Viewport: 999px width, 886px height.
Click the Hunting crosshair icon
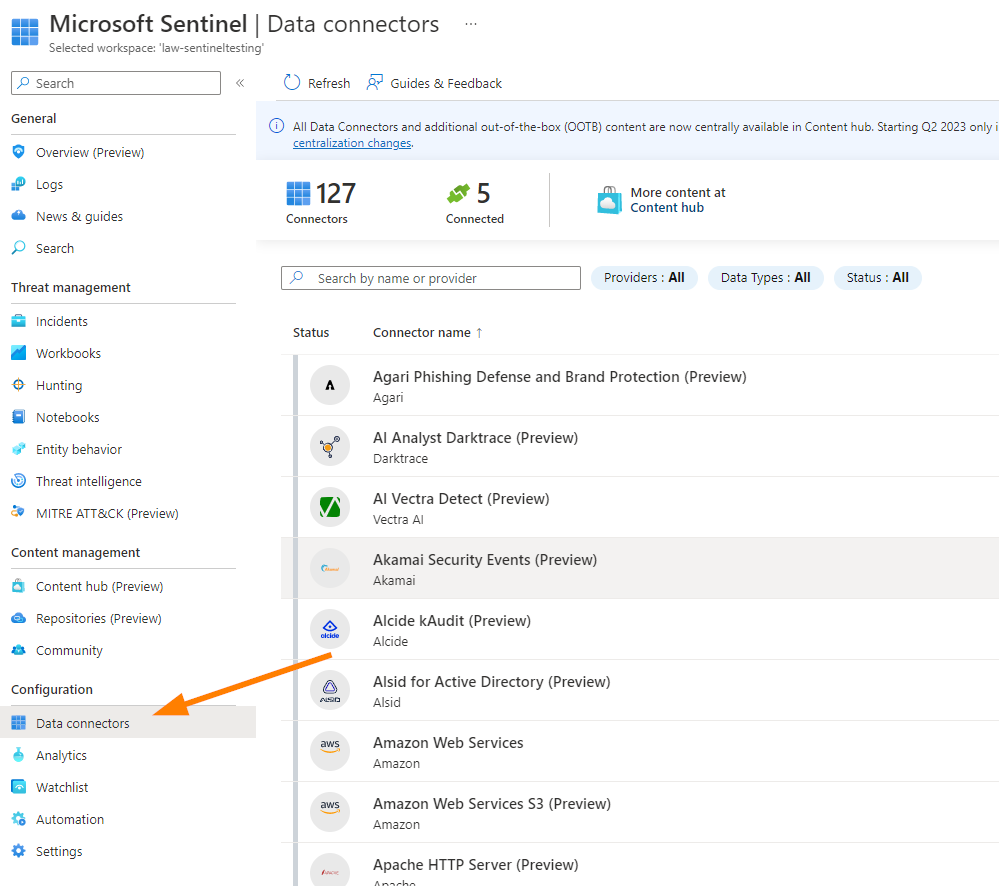tap(18, 385)
